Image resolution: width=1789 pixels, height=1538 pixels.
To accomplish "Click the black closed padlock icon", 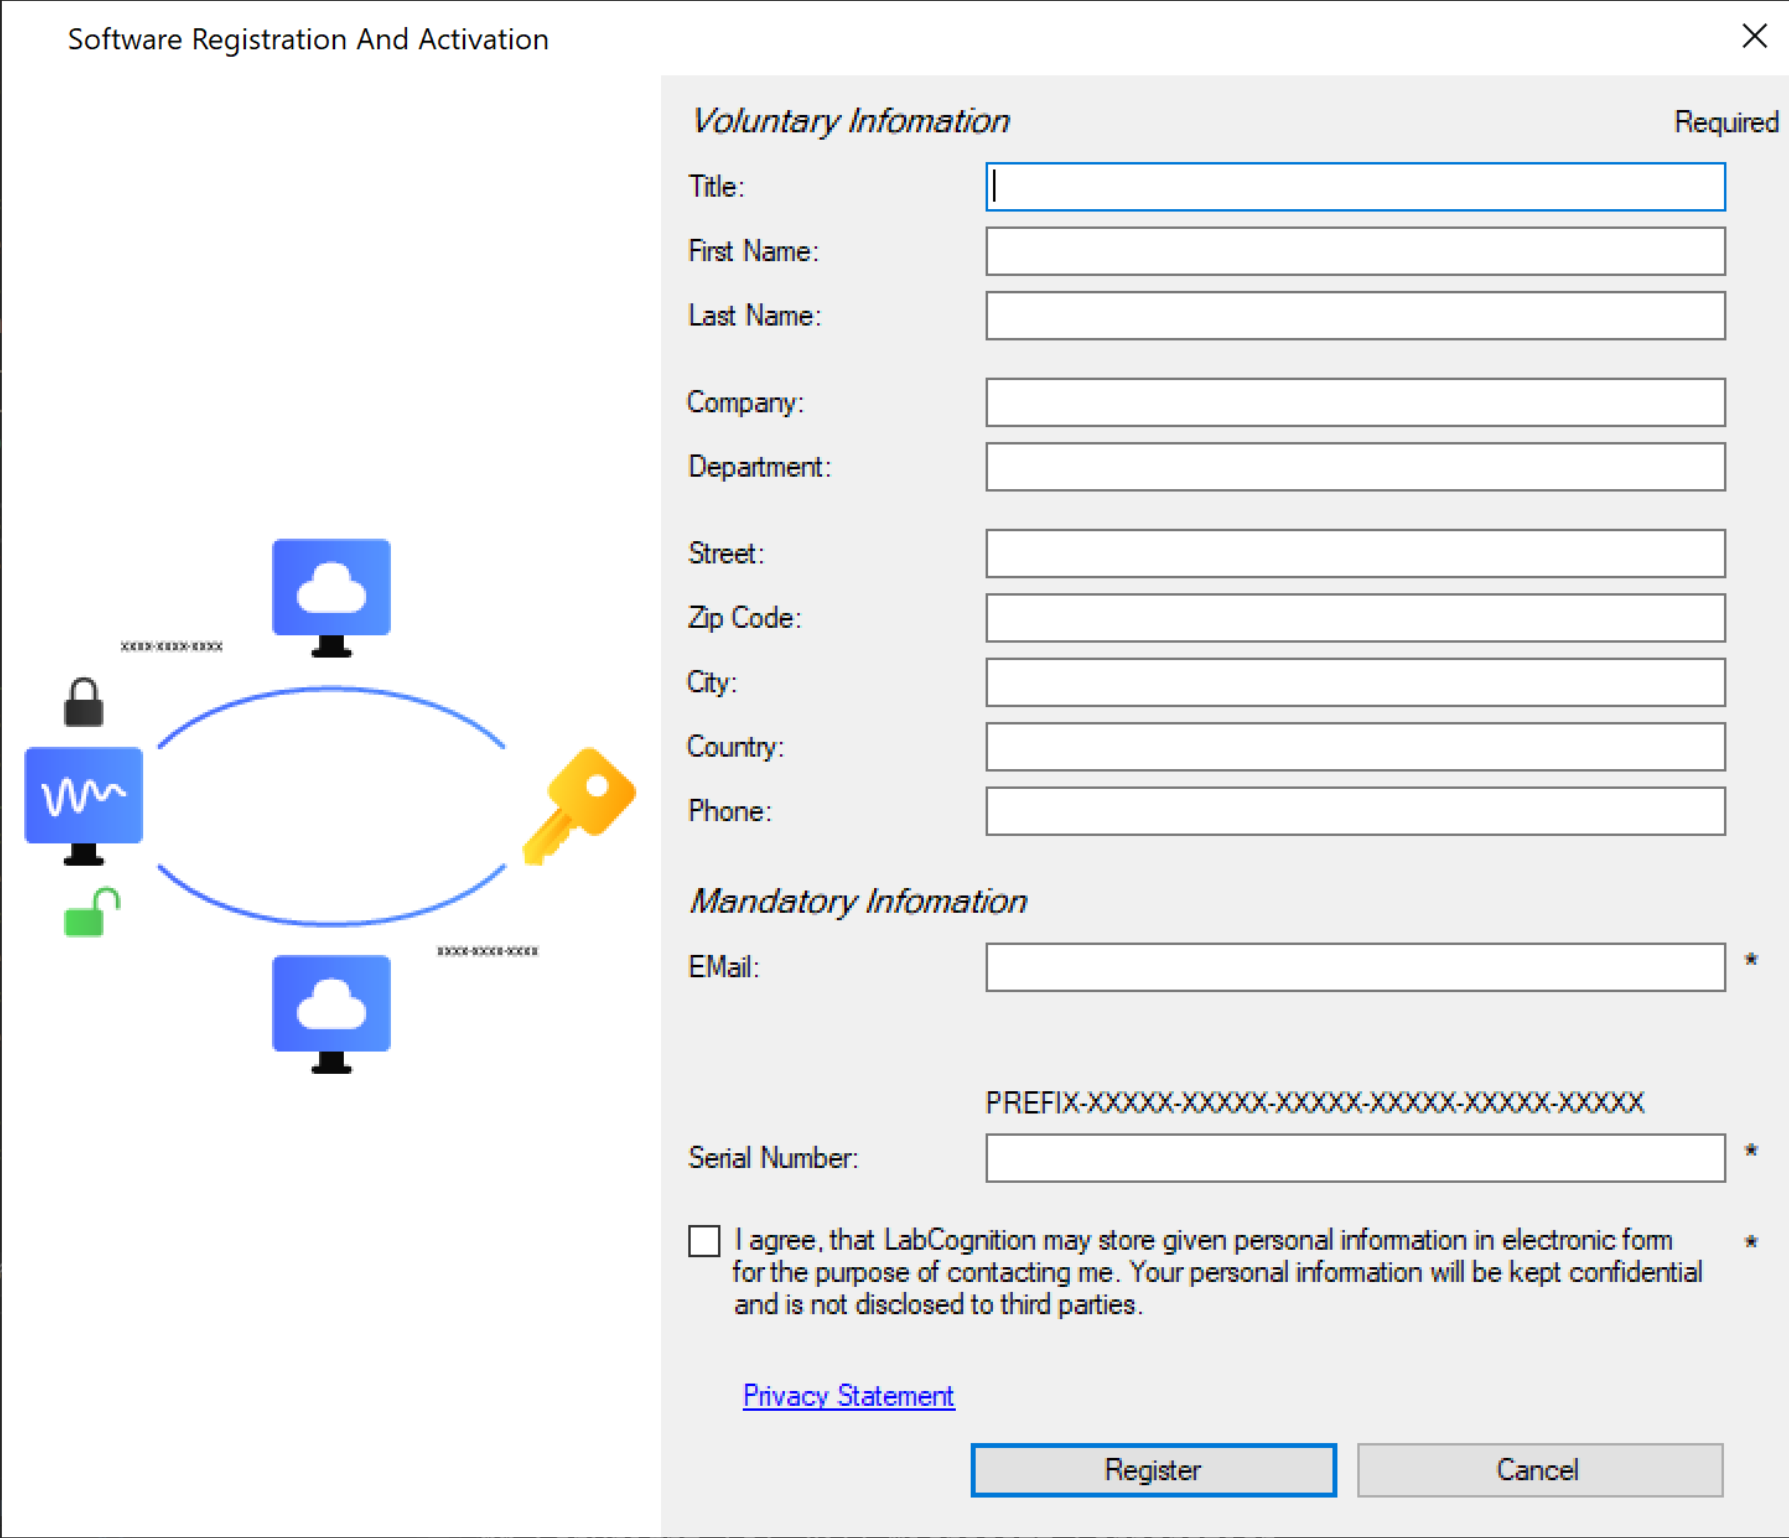I will tap(84, 702).
